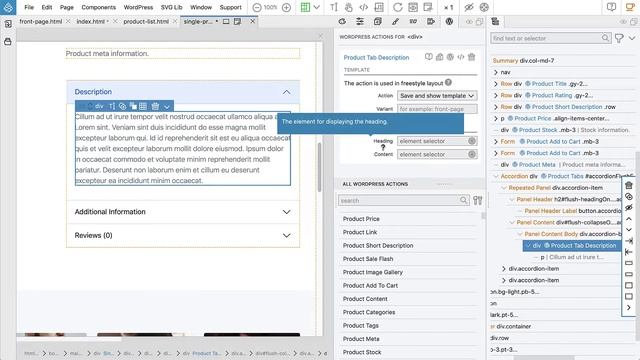Screen dimensions: 640x360
Task: Open the element properties sliders panel
Action: pos(360,21)
